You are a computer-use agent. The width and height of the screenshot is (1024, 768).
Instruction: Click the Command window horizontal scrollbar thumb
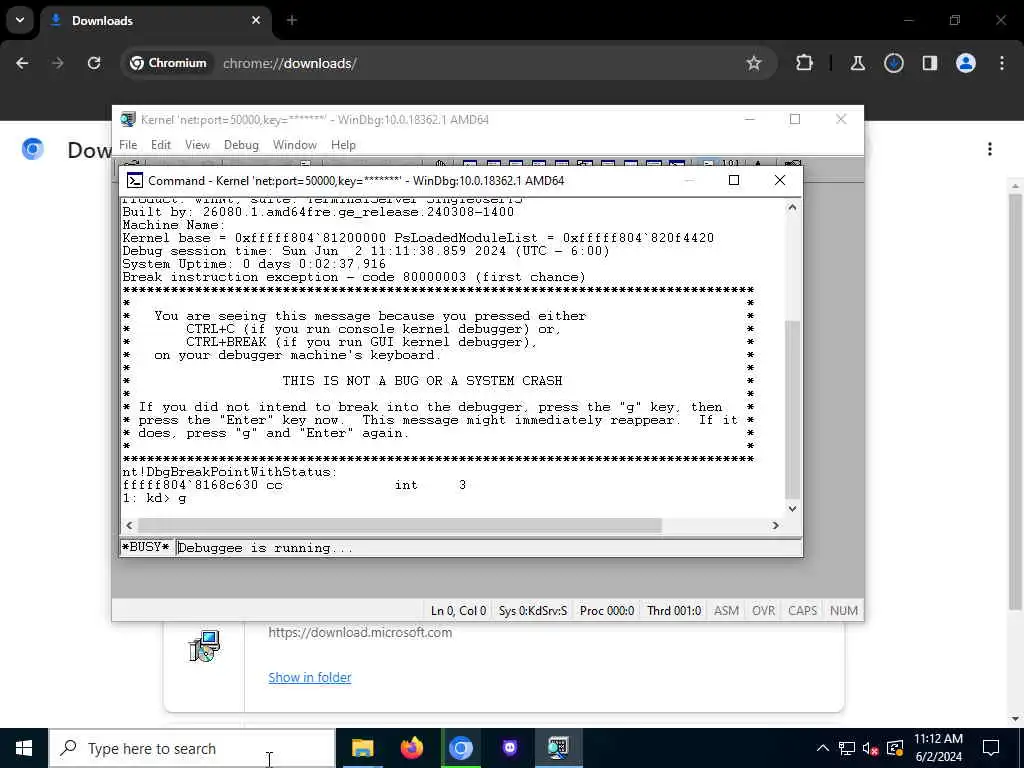(400, 525)
